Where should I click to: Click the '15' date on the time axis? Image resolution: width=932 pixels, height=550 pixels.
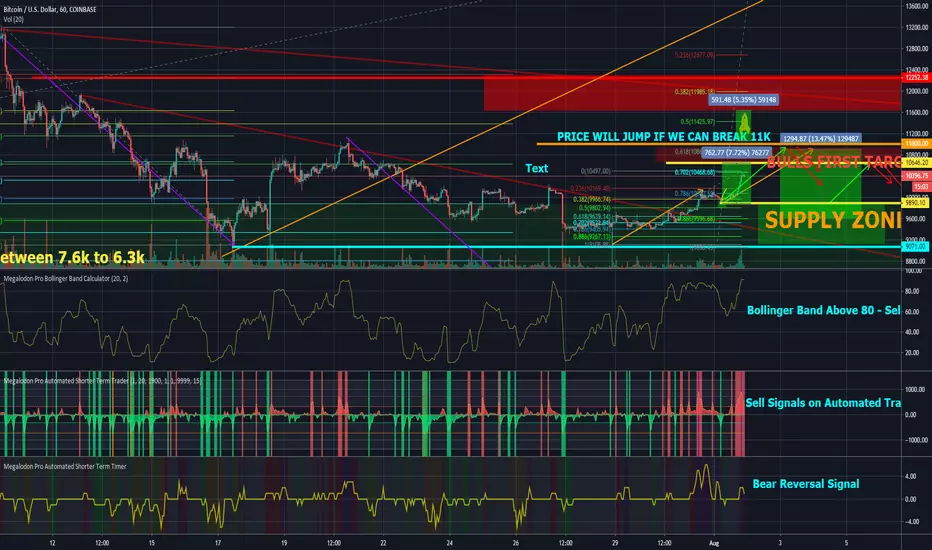click(152, 543)
